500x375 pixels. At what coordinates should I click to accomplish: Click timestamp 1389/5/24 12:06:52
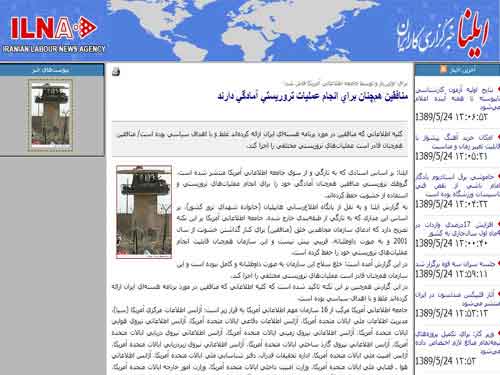451,117
